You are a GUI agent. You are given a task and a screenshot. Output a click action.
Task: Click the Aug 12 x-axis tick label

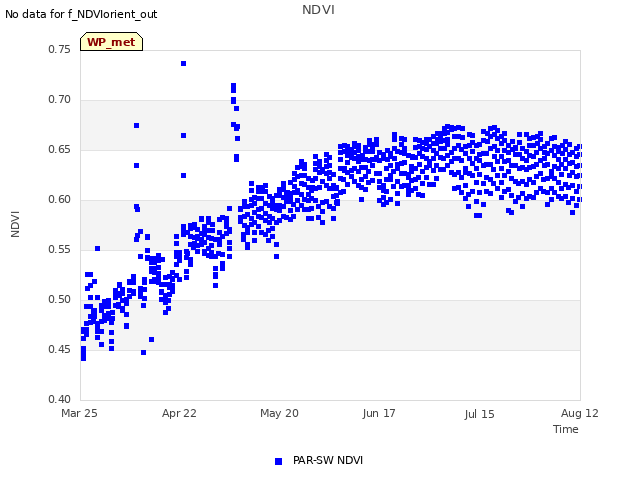[x=580, y=413]
